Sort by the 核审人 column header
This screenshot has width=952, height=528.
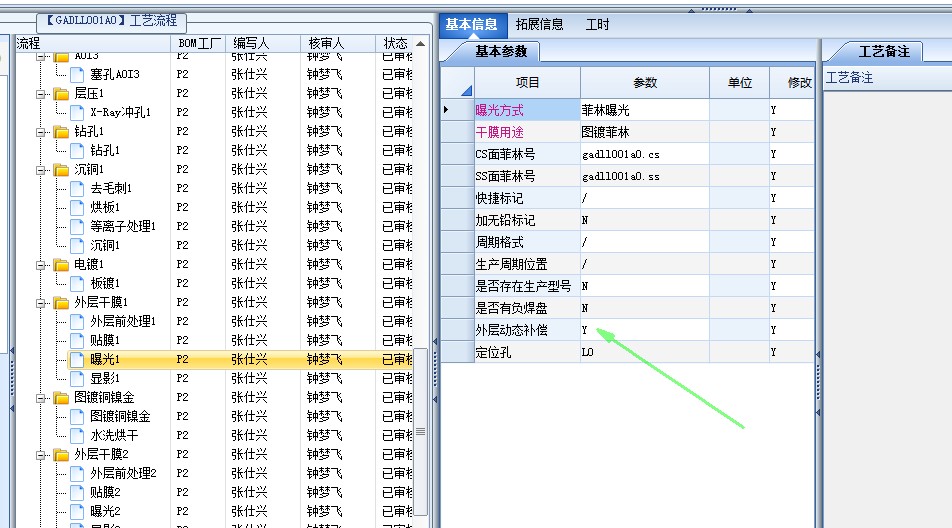(338, 43)
